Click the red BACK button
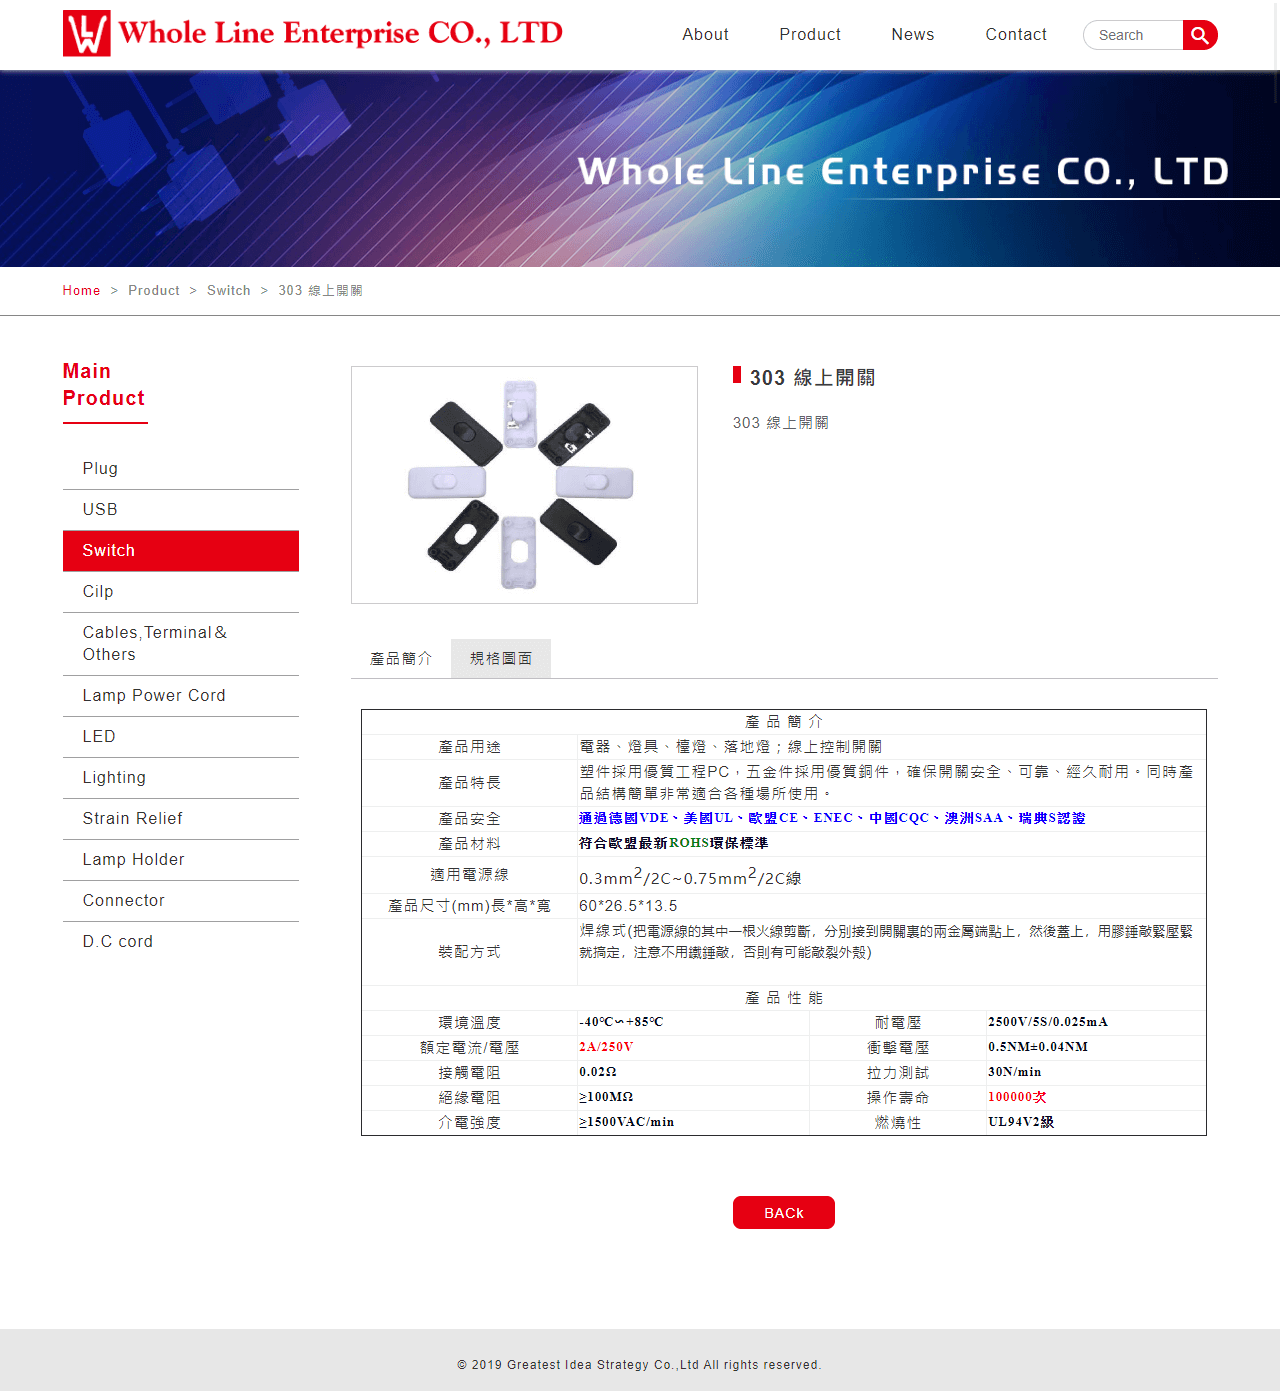 coord(784,1212)
